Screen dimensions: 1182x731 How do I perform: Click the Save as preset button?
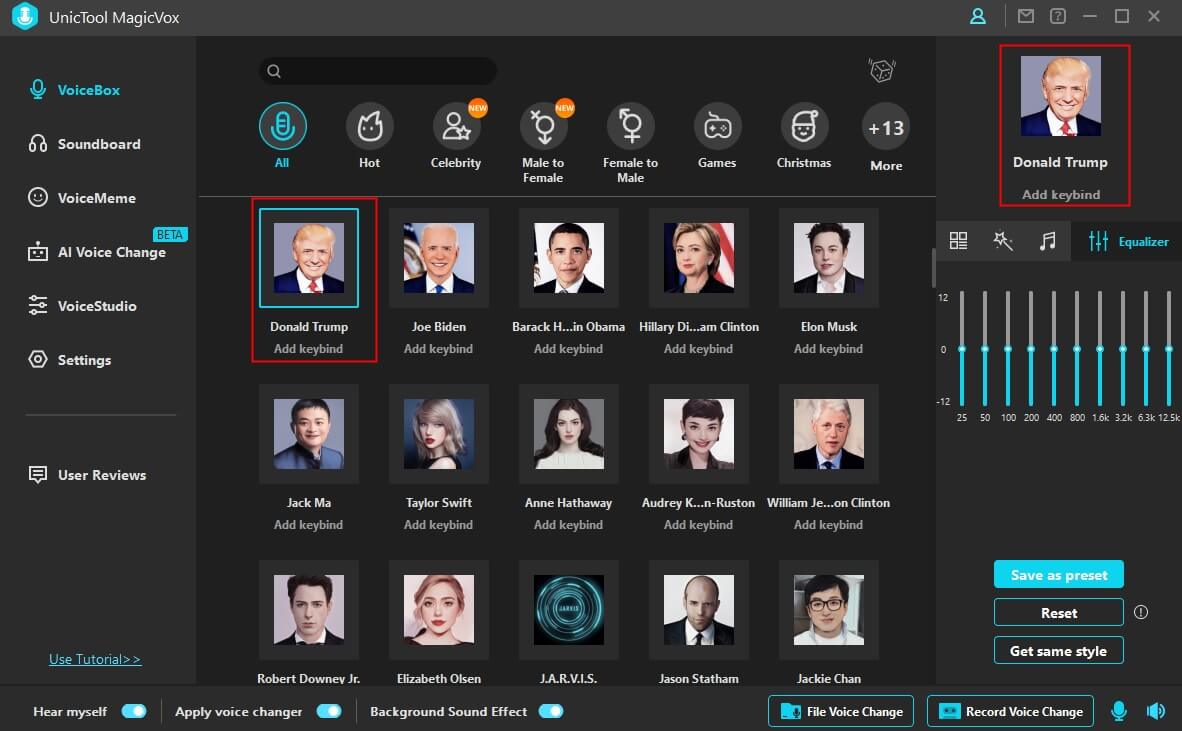(1058, 575)
